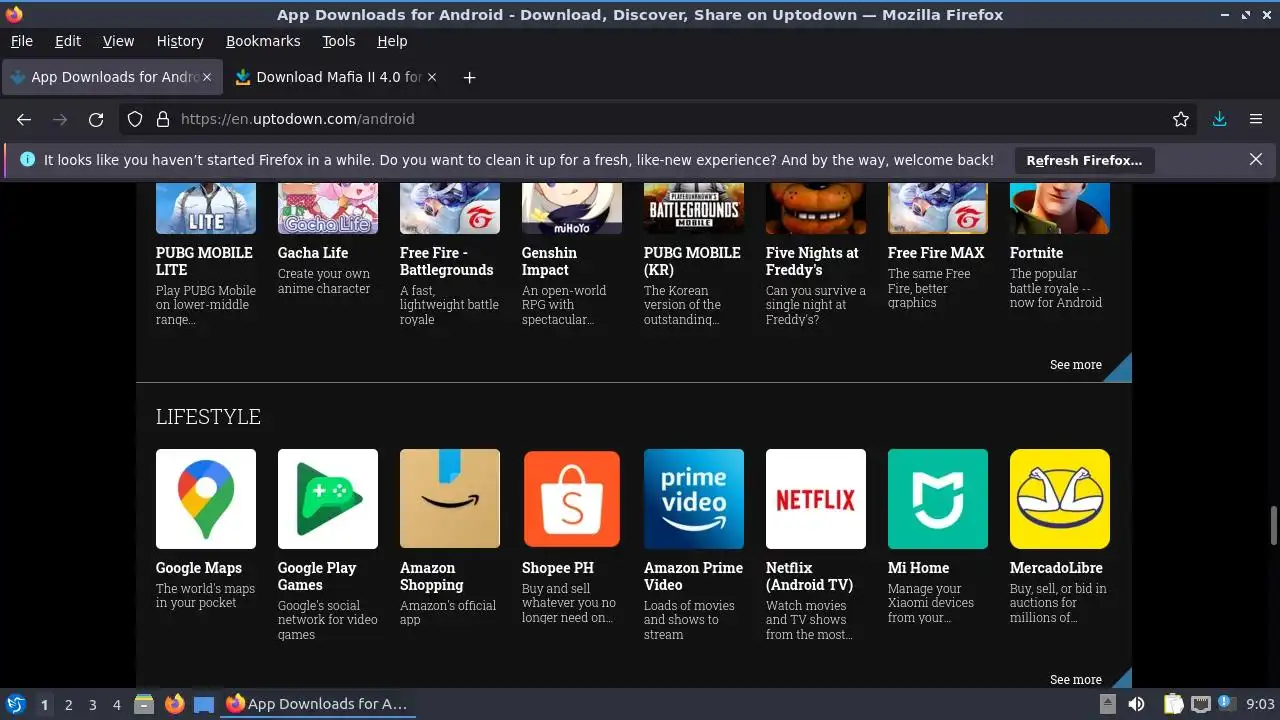Click See more under Lifestyle section
1280x720 pixels.
click(1076, 680)
